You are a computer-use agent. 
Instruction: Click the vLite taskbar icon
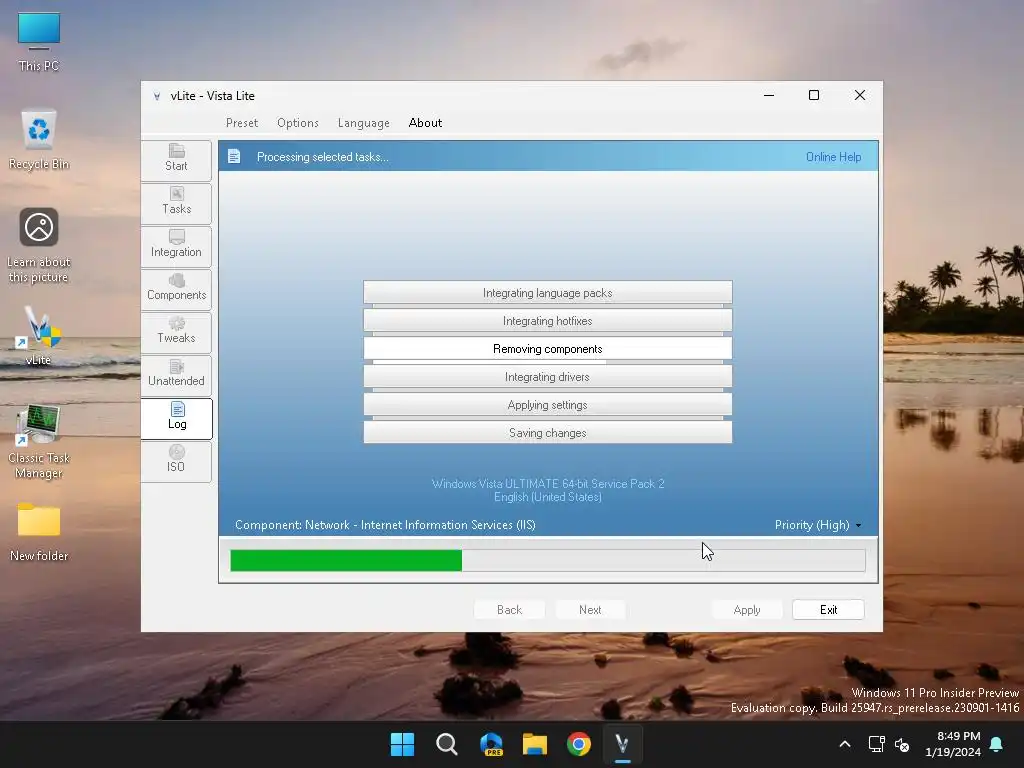[622, 744]
